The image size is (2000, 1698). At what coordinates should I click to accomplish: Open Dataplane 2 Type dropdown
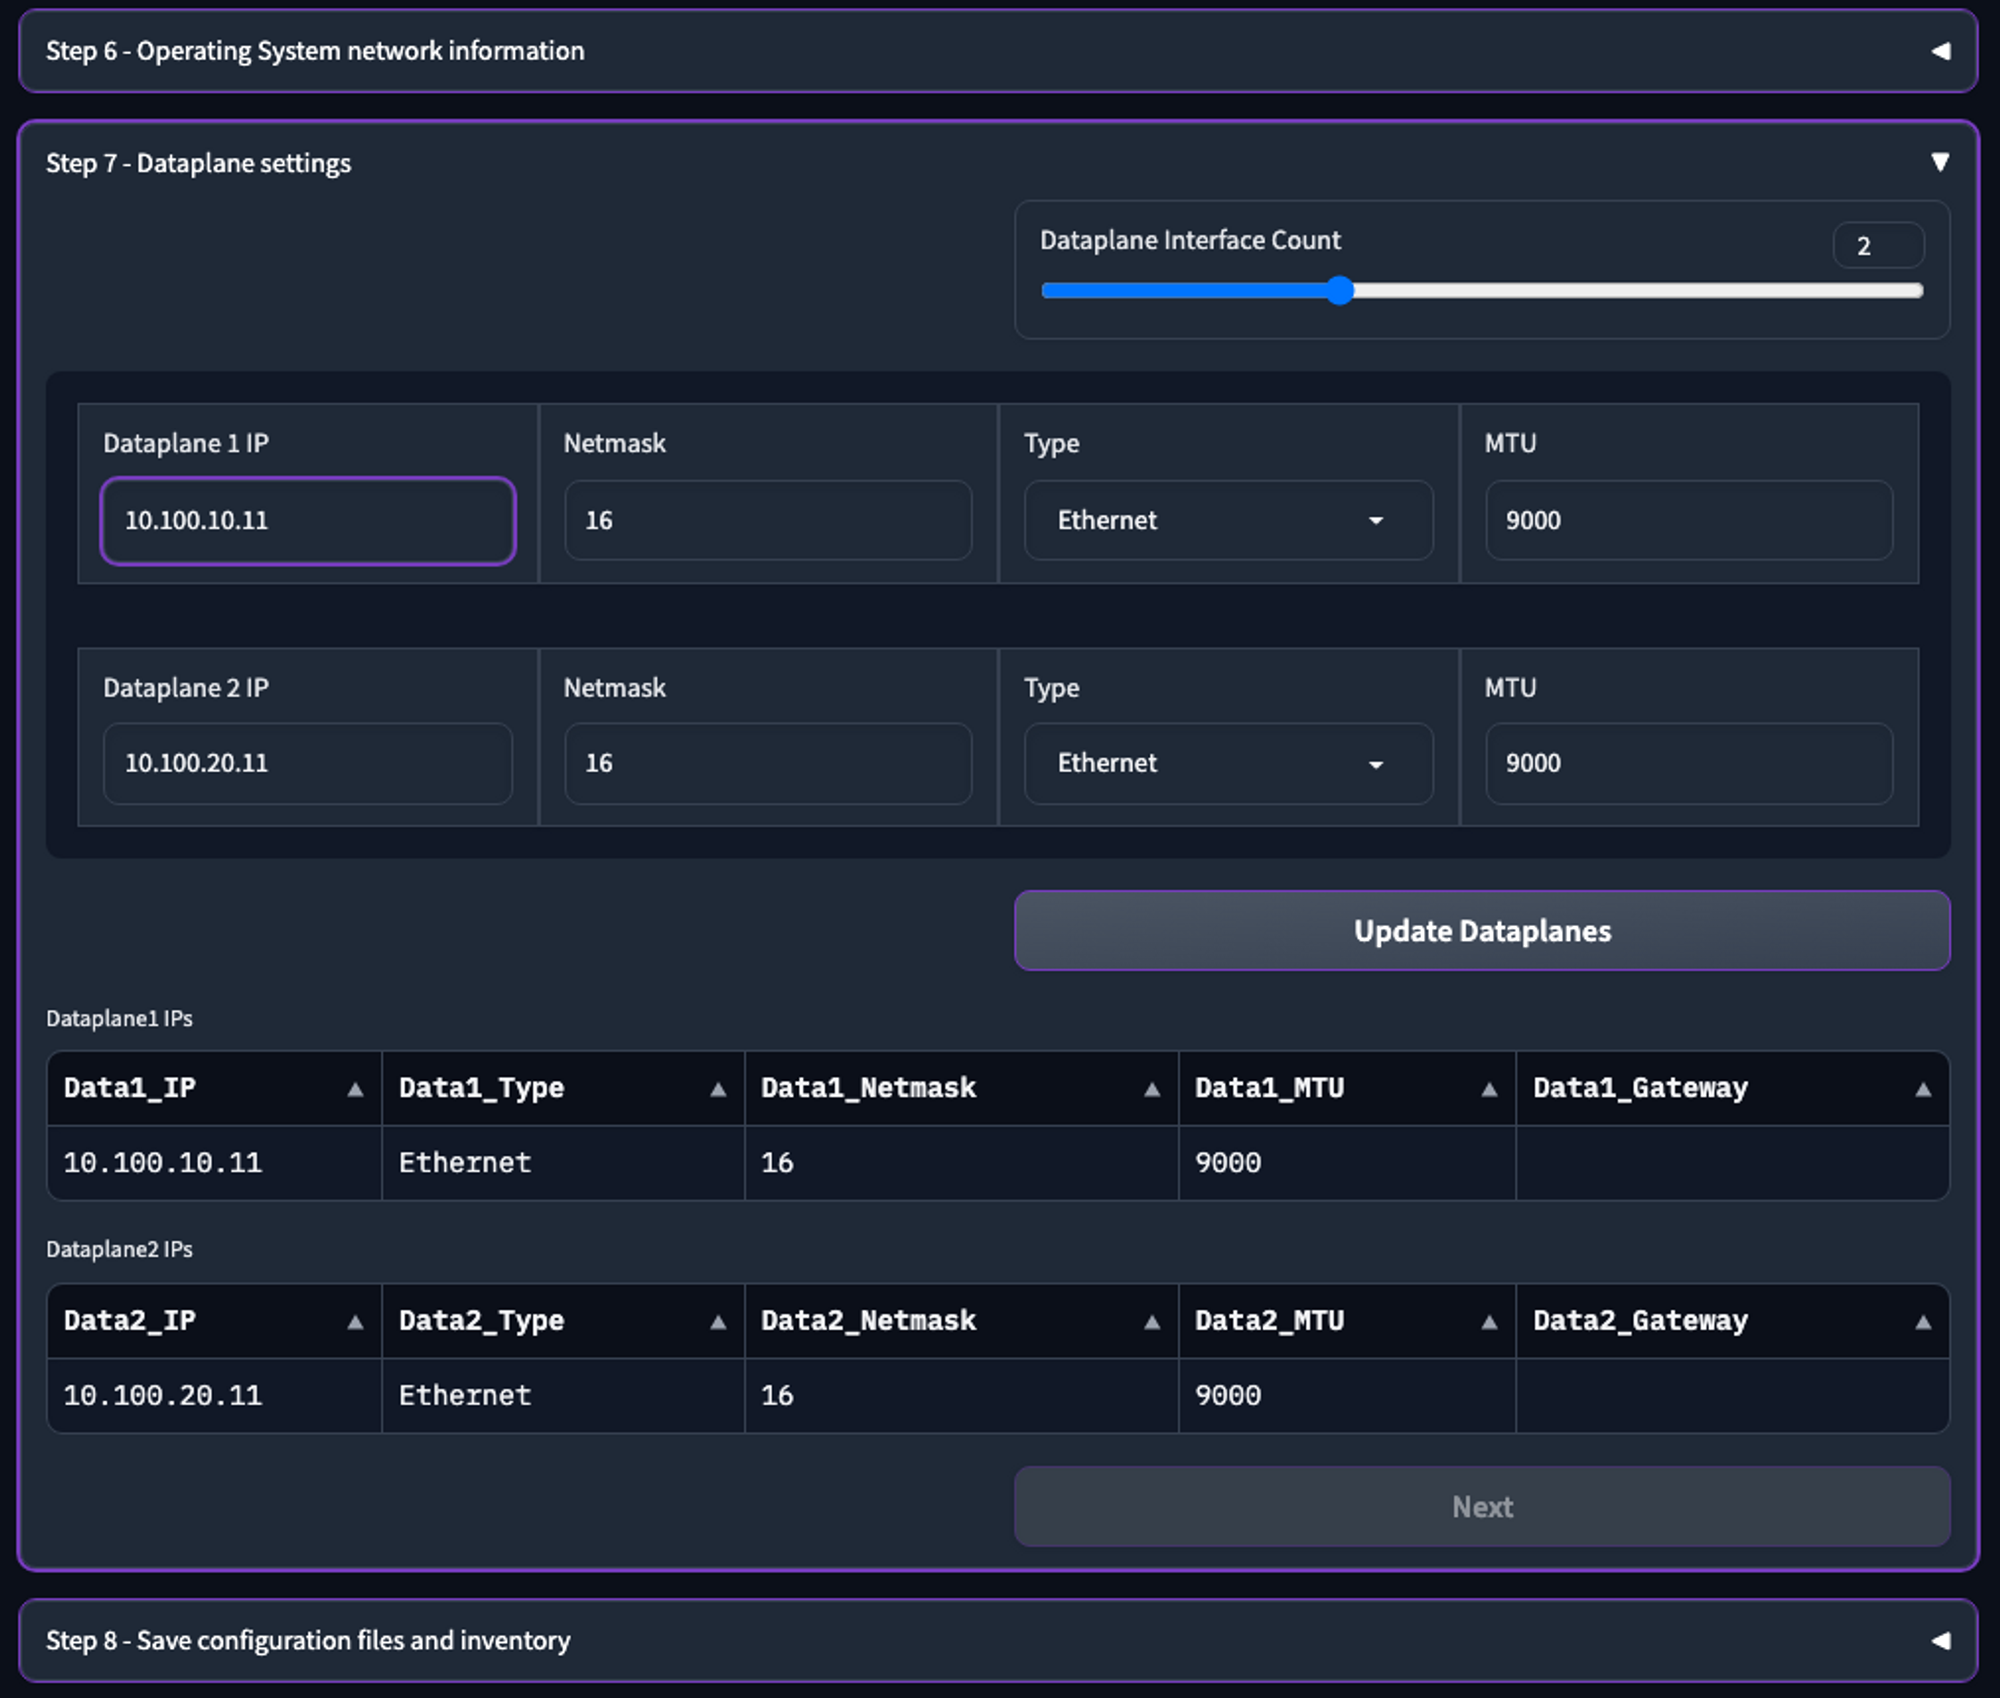click(x=1228, y=763)
